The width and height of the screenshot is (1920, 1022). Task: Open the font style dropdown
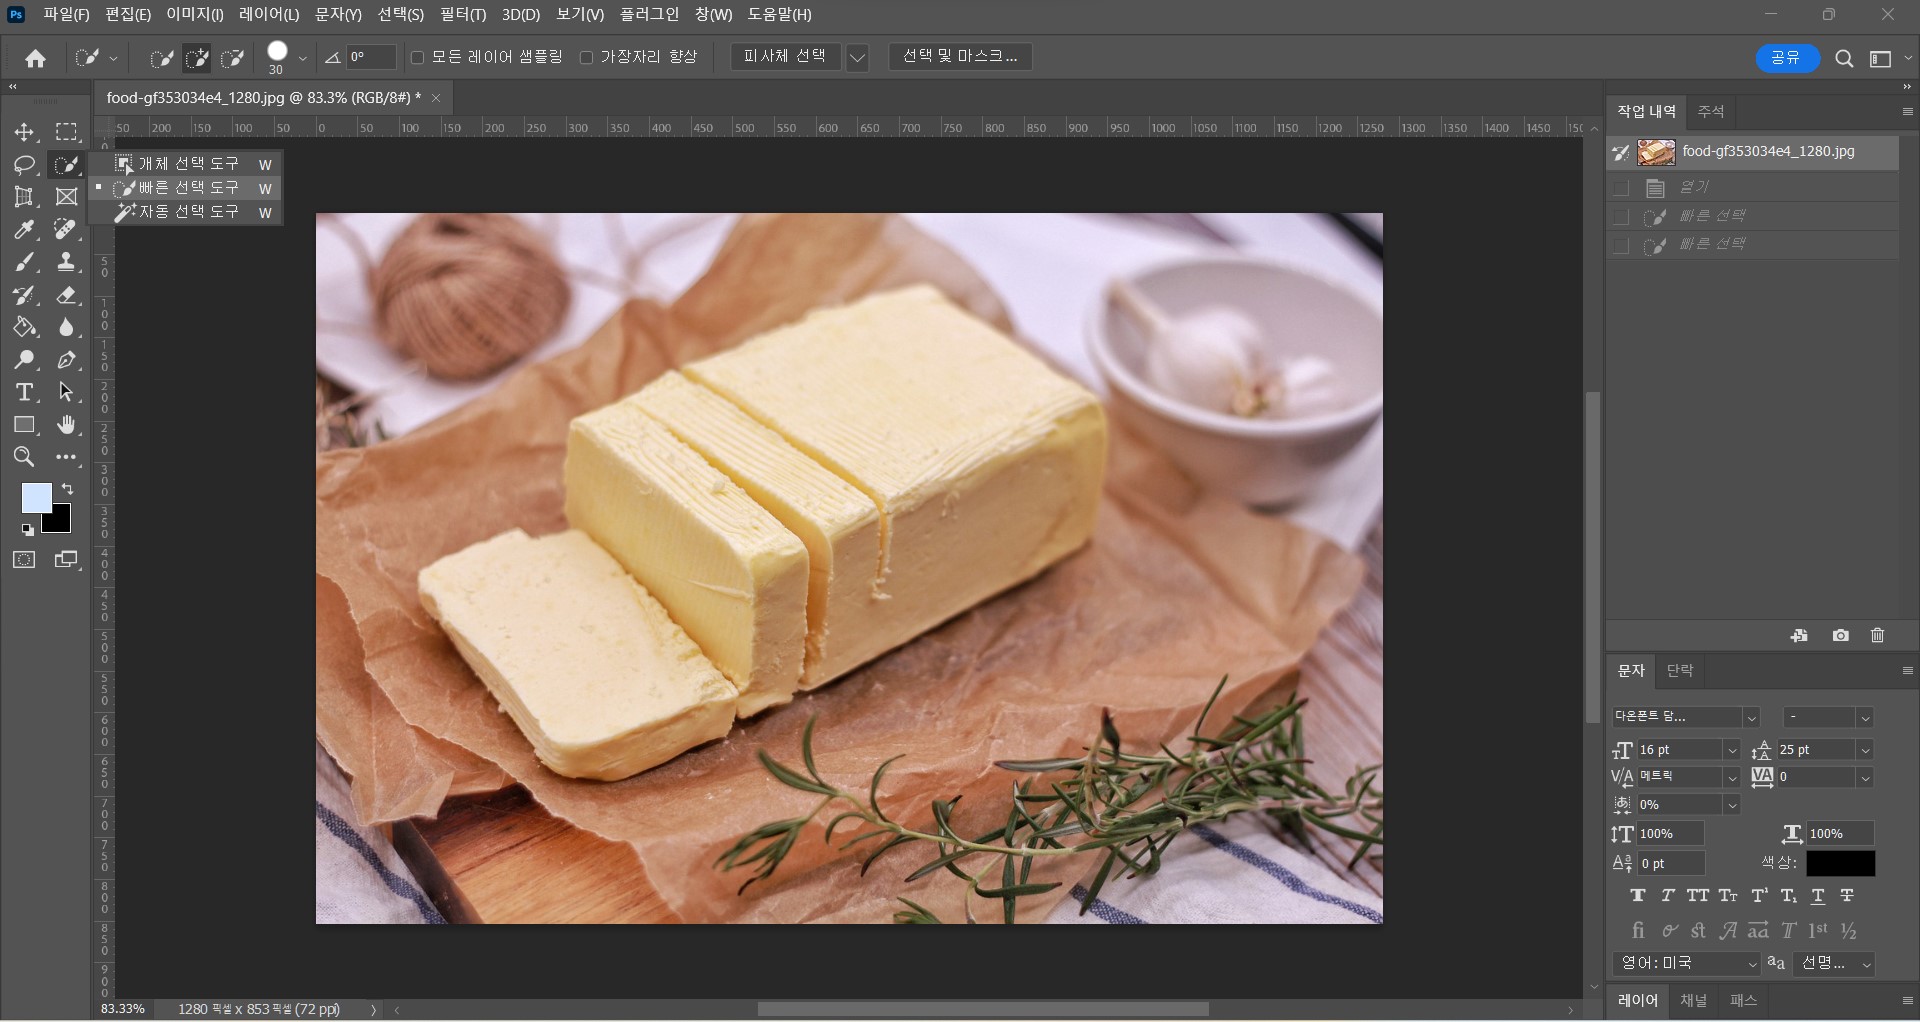point(1865,718)
